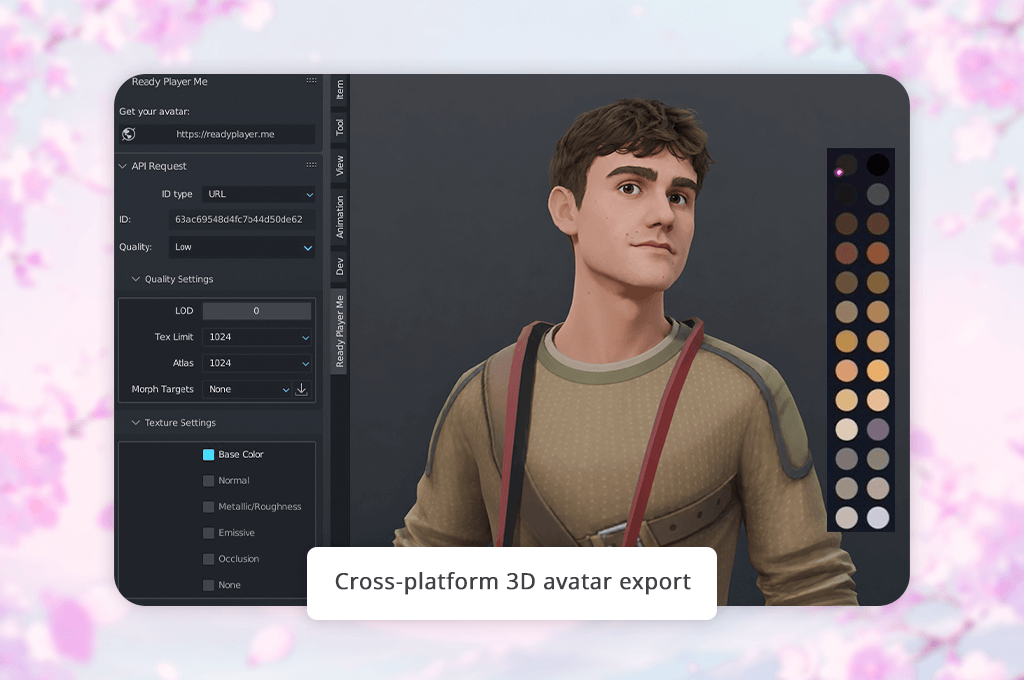Collapse the Quality Settings section
The image size is (1024, 680).
tap(135, 279)
